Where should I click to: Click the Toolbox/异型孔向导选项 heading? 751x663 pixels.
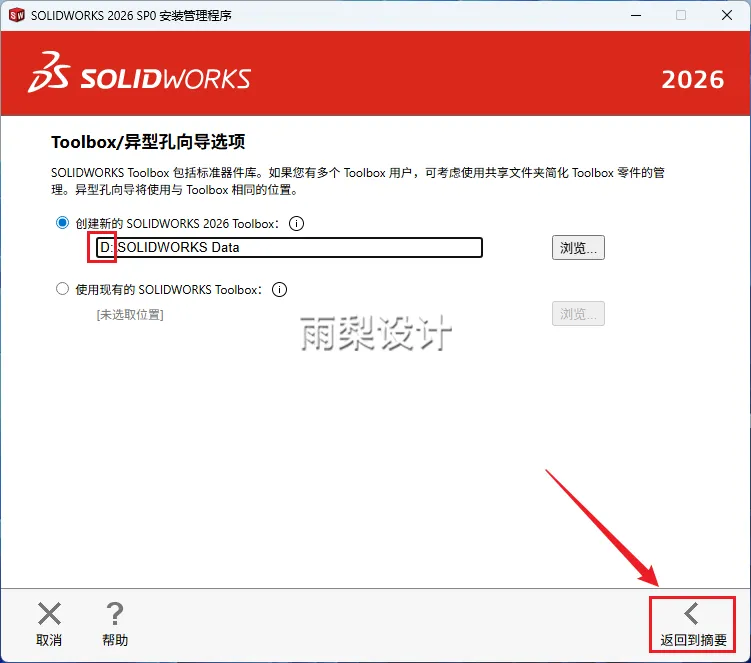148,142
